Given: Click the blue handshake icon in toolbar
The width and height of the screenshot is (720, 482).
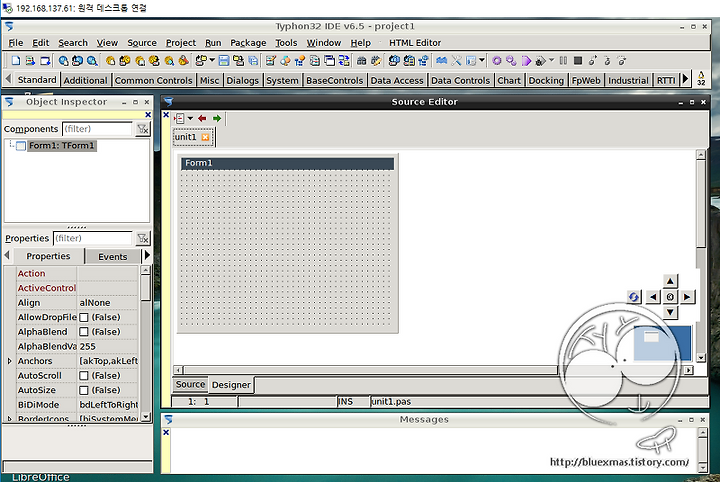Looking at the screenshot, I should point(442,61).
